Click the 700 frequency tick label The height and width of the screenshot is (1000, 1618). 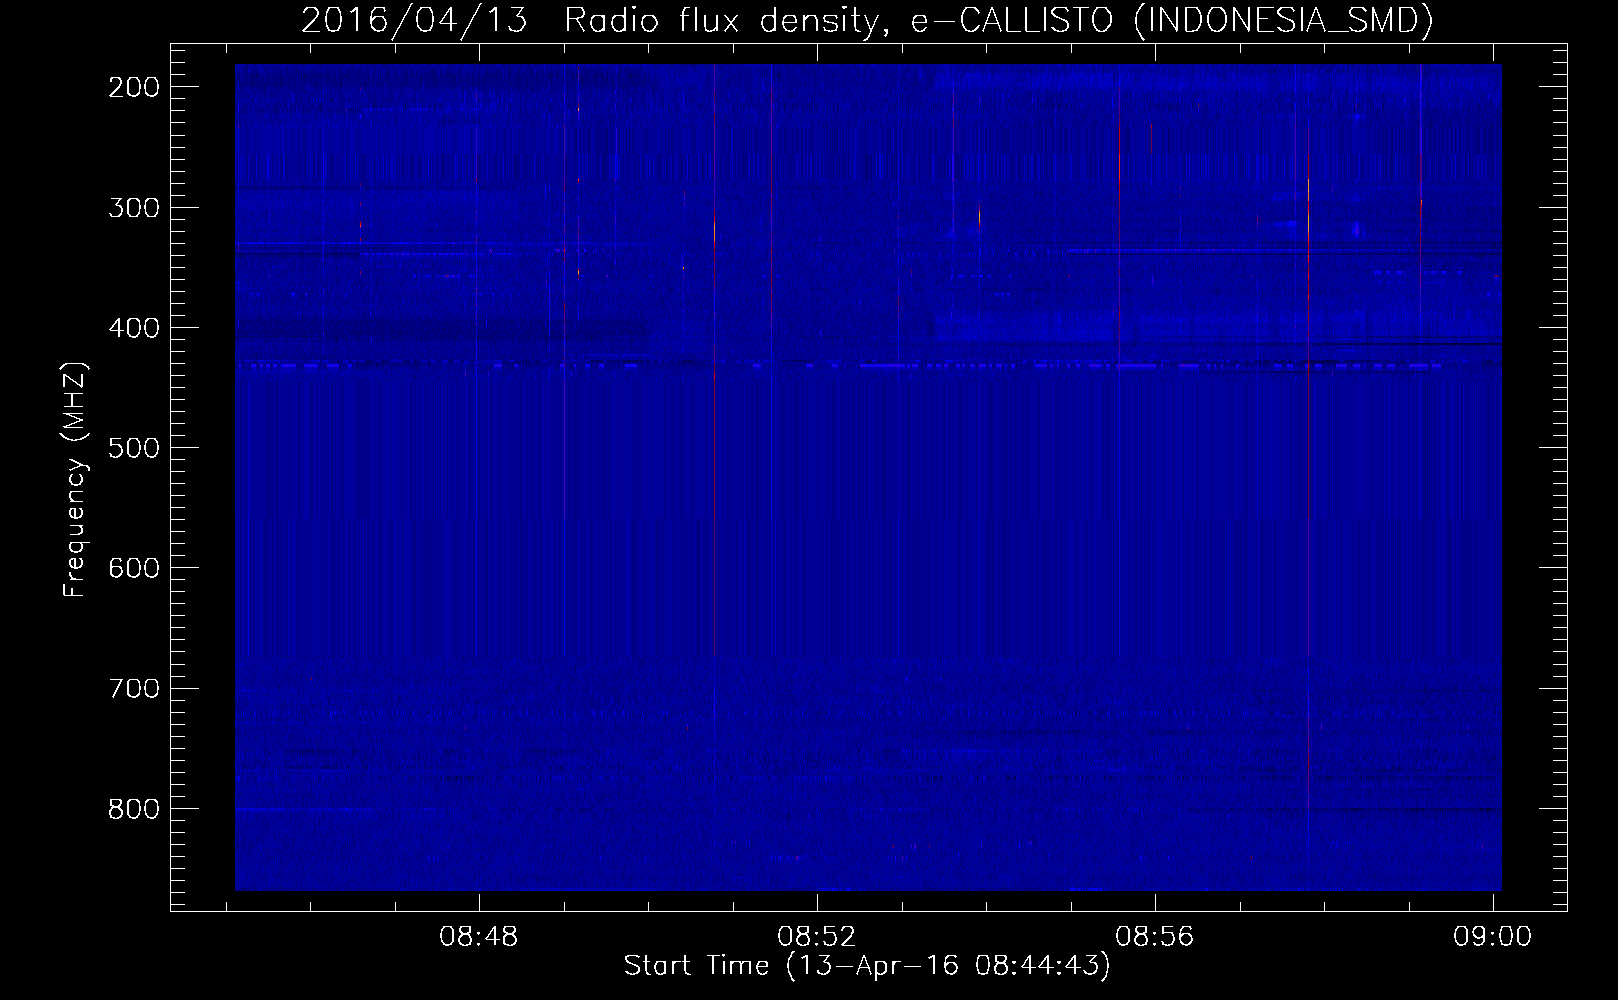point(133,688)
